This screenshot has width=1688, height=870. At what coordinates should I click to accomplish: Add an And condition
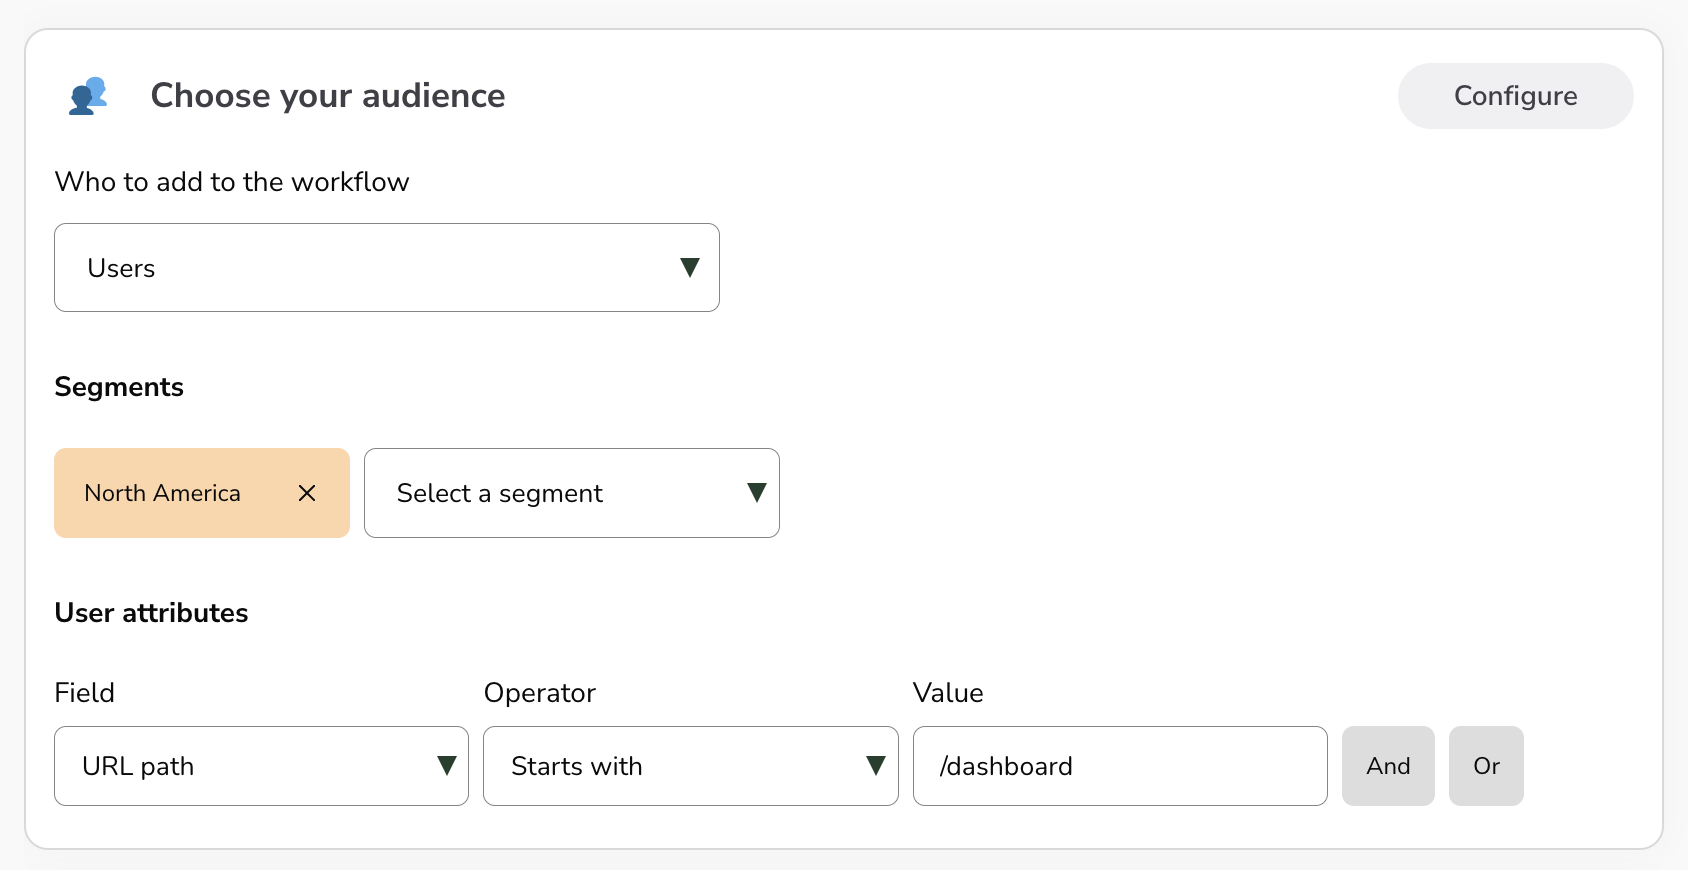pos(1388,766)
